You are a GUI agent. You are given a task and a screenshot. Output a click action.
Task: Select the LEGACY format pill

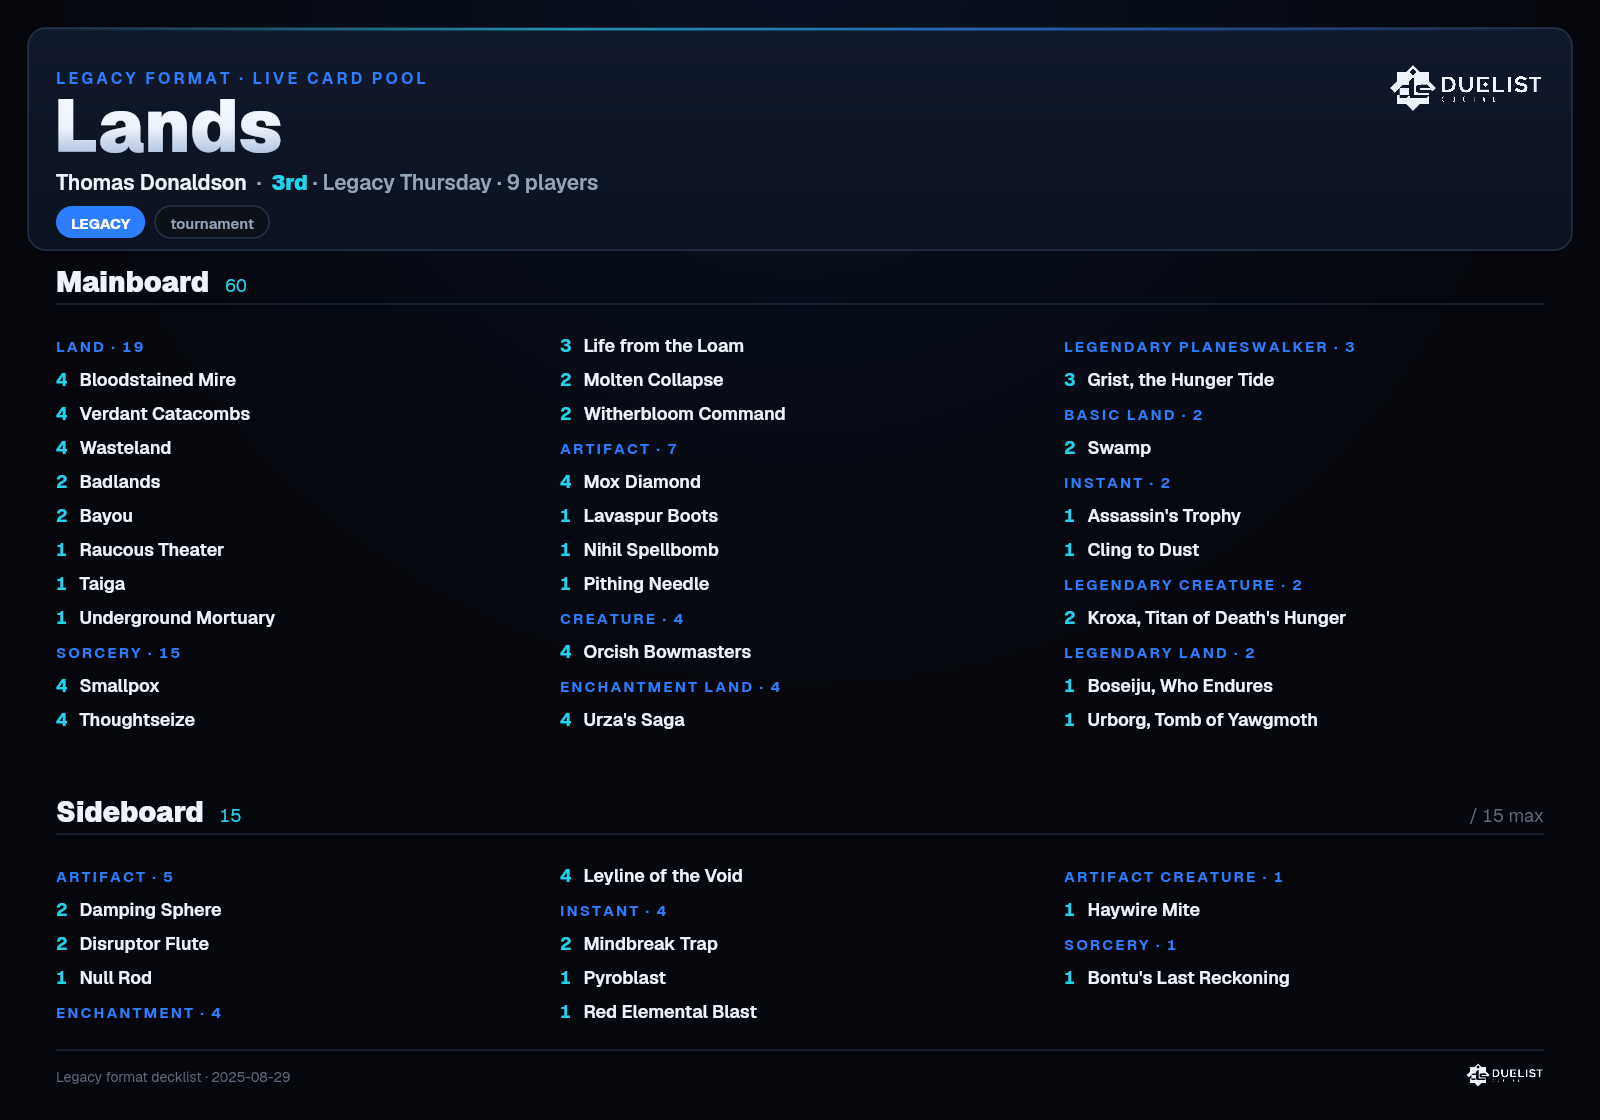tap(100, 223)
